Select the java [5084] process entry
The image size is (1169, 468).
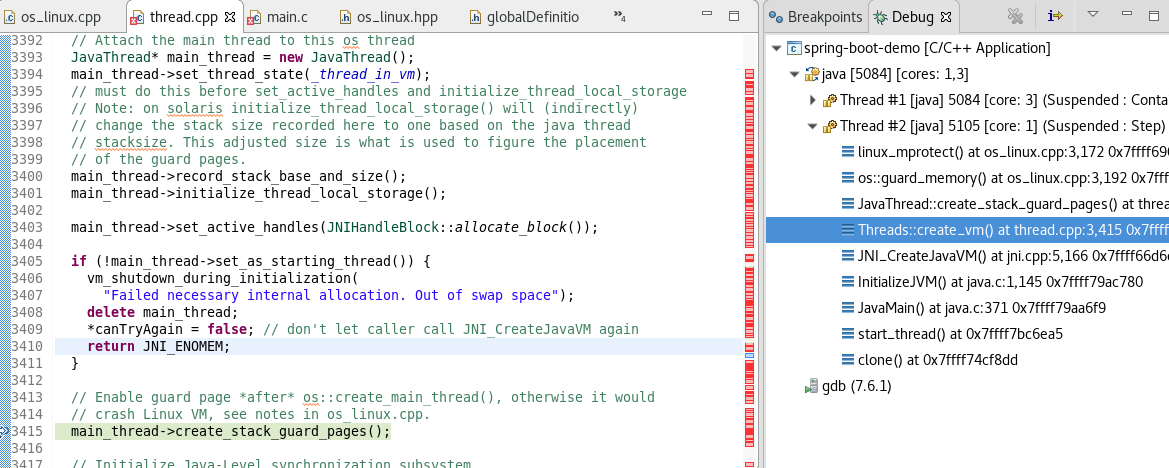[x=895, y=74]
